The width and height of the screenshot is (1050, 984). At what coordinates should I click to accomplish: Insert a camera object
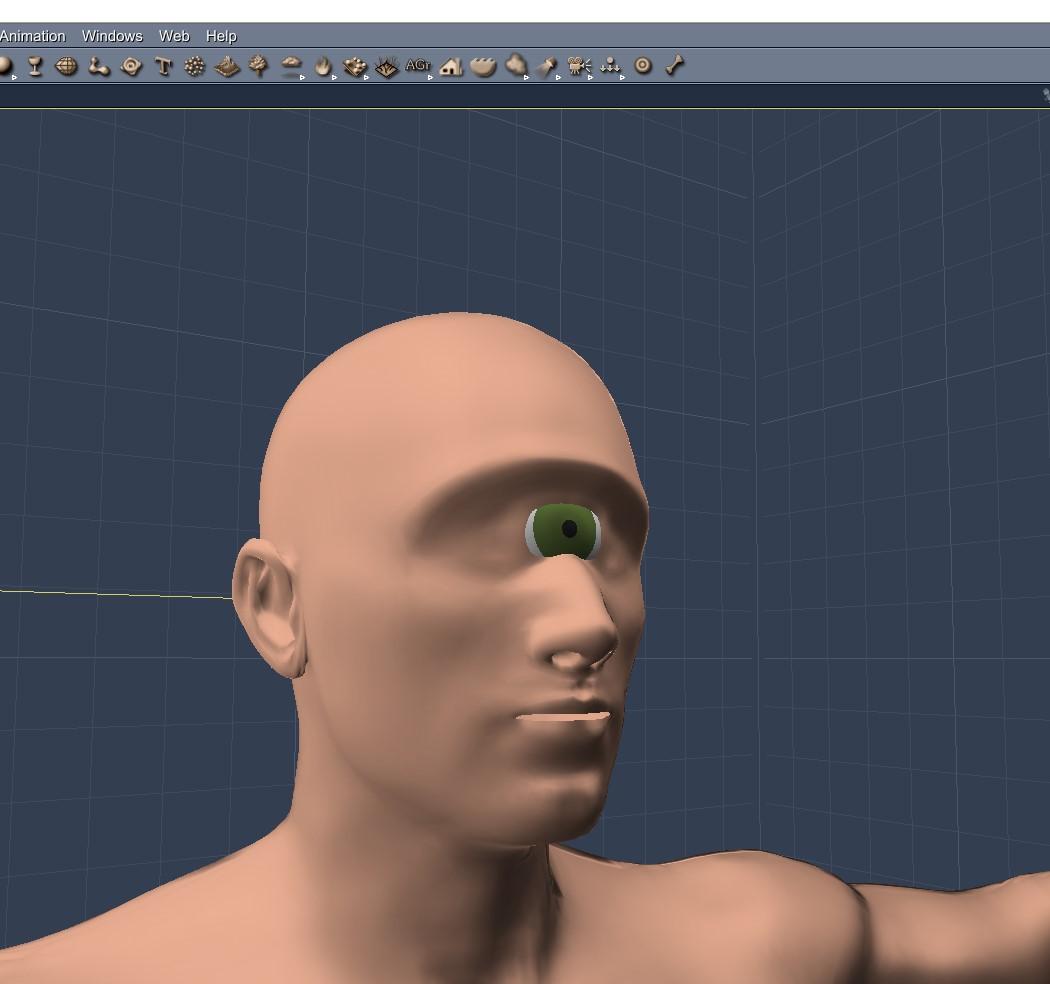point(579,66)
